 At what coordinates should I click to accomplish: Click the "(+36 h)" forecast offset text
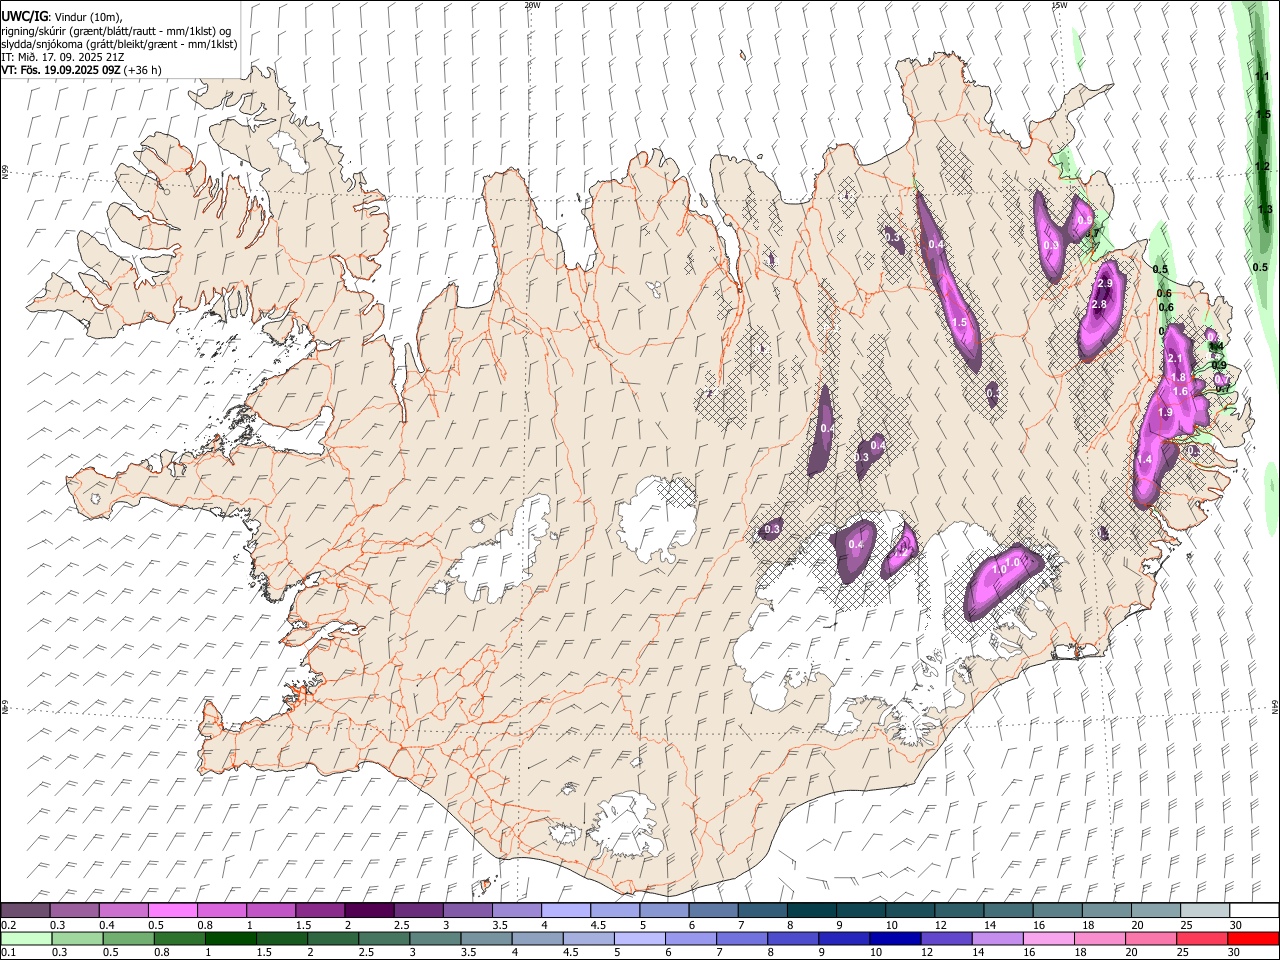click(x=143, y=70)
